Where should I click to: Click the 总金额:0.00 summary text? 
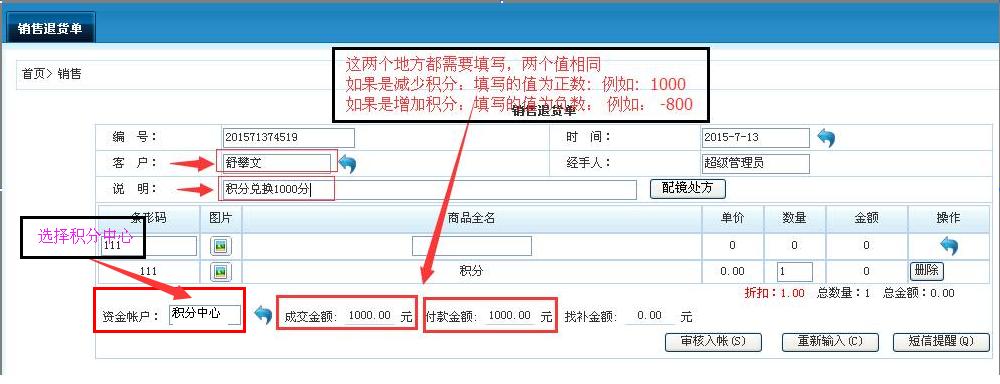[x=919, y=293]
